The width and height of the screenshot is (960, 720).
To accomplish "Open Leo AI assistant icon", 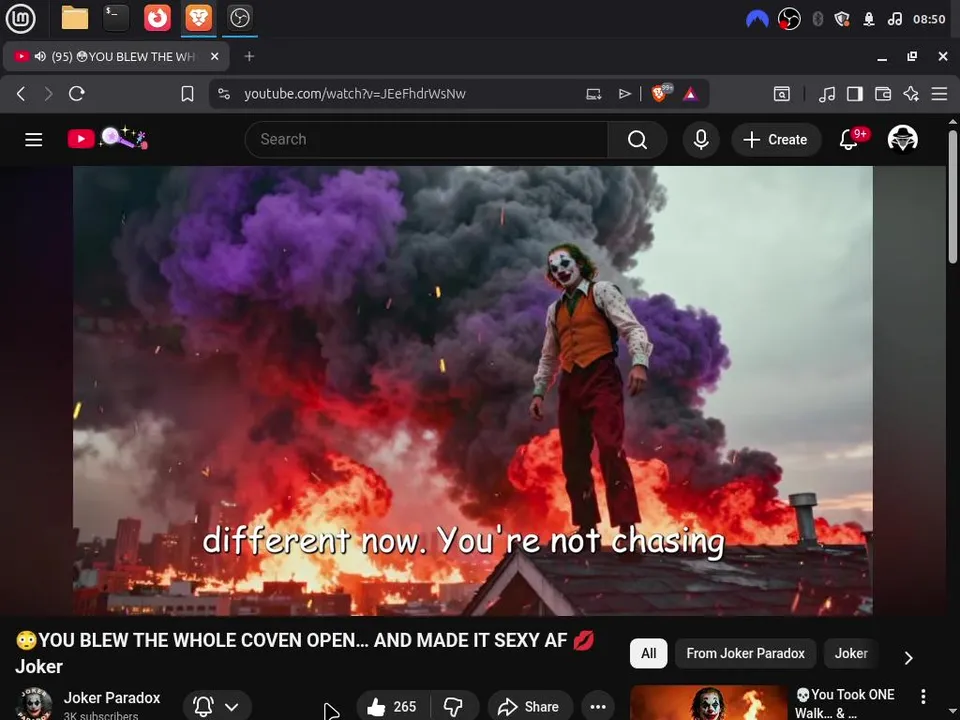I will [911, 94].
